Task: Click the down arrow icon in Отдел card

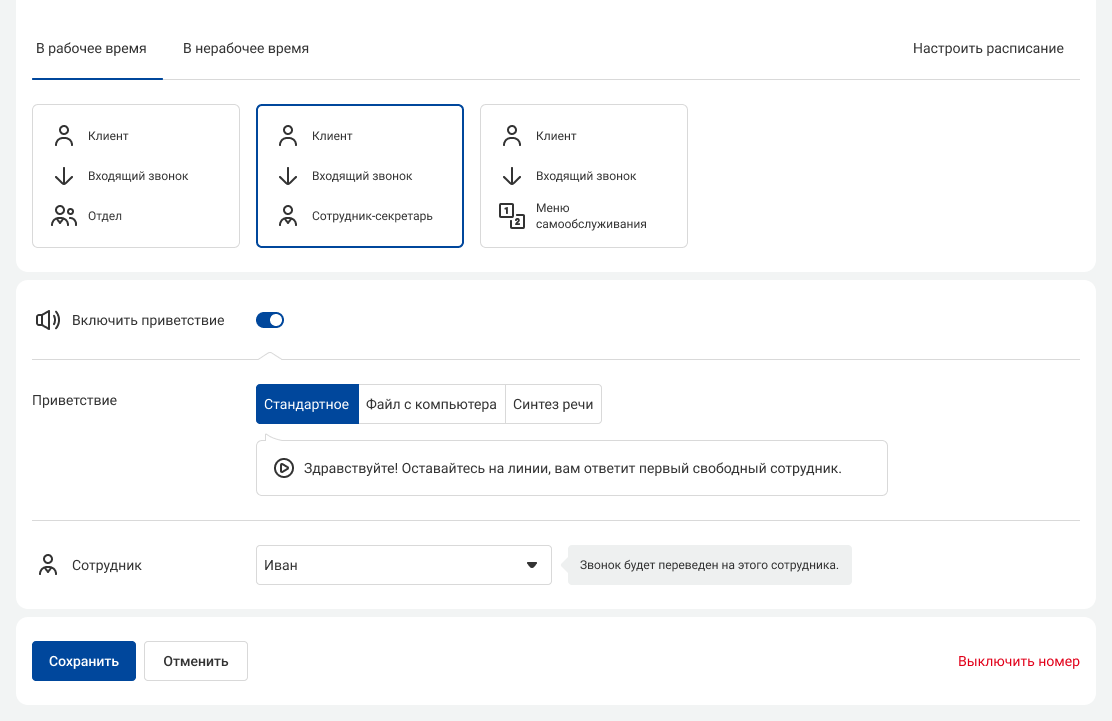Action: (64, 176)
